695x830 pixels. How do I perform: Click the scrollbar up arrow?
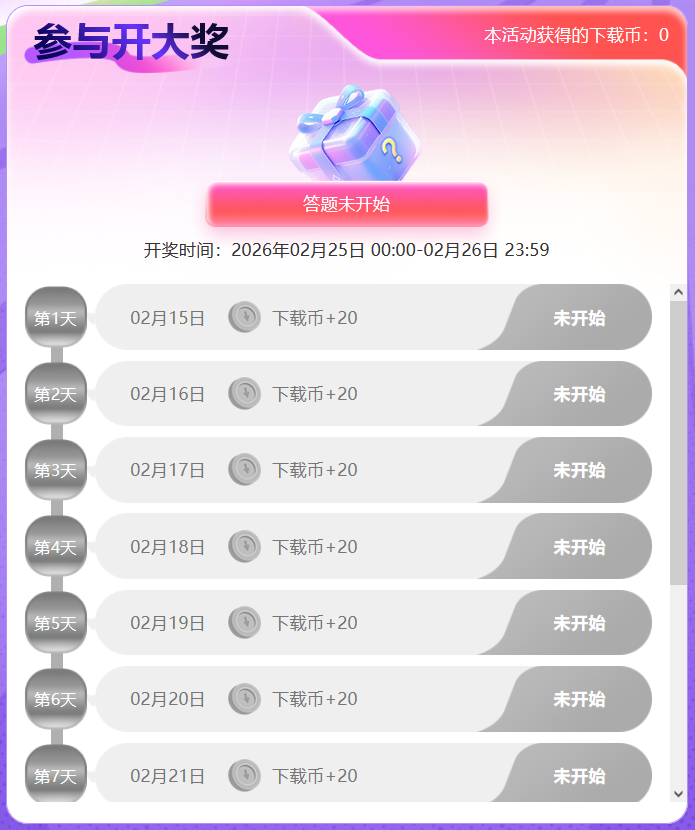[679, 293]
